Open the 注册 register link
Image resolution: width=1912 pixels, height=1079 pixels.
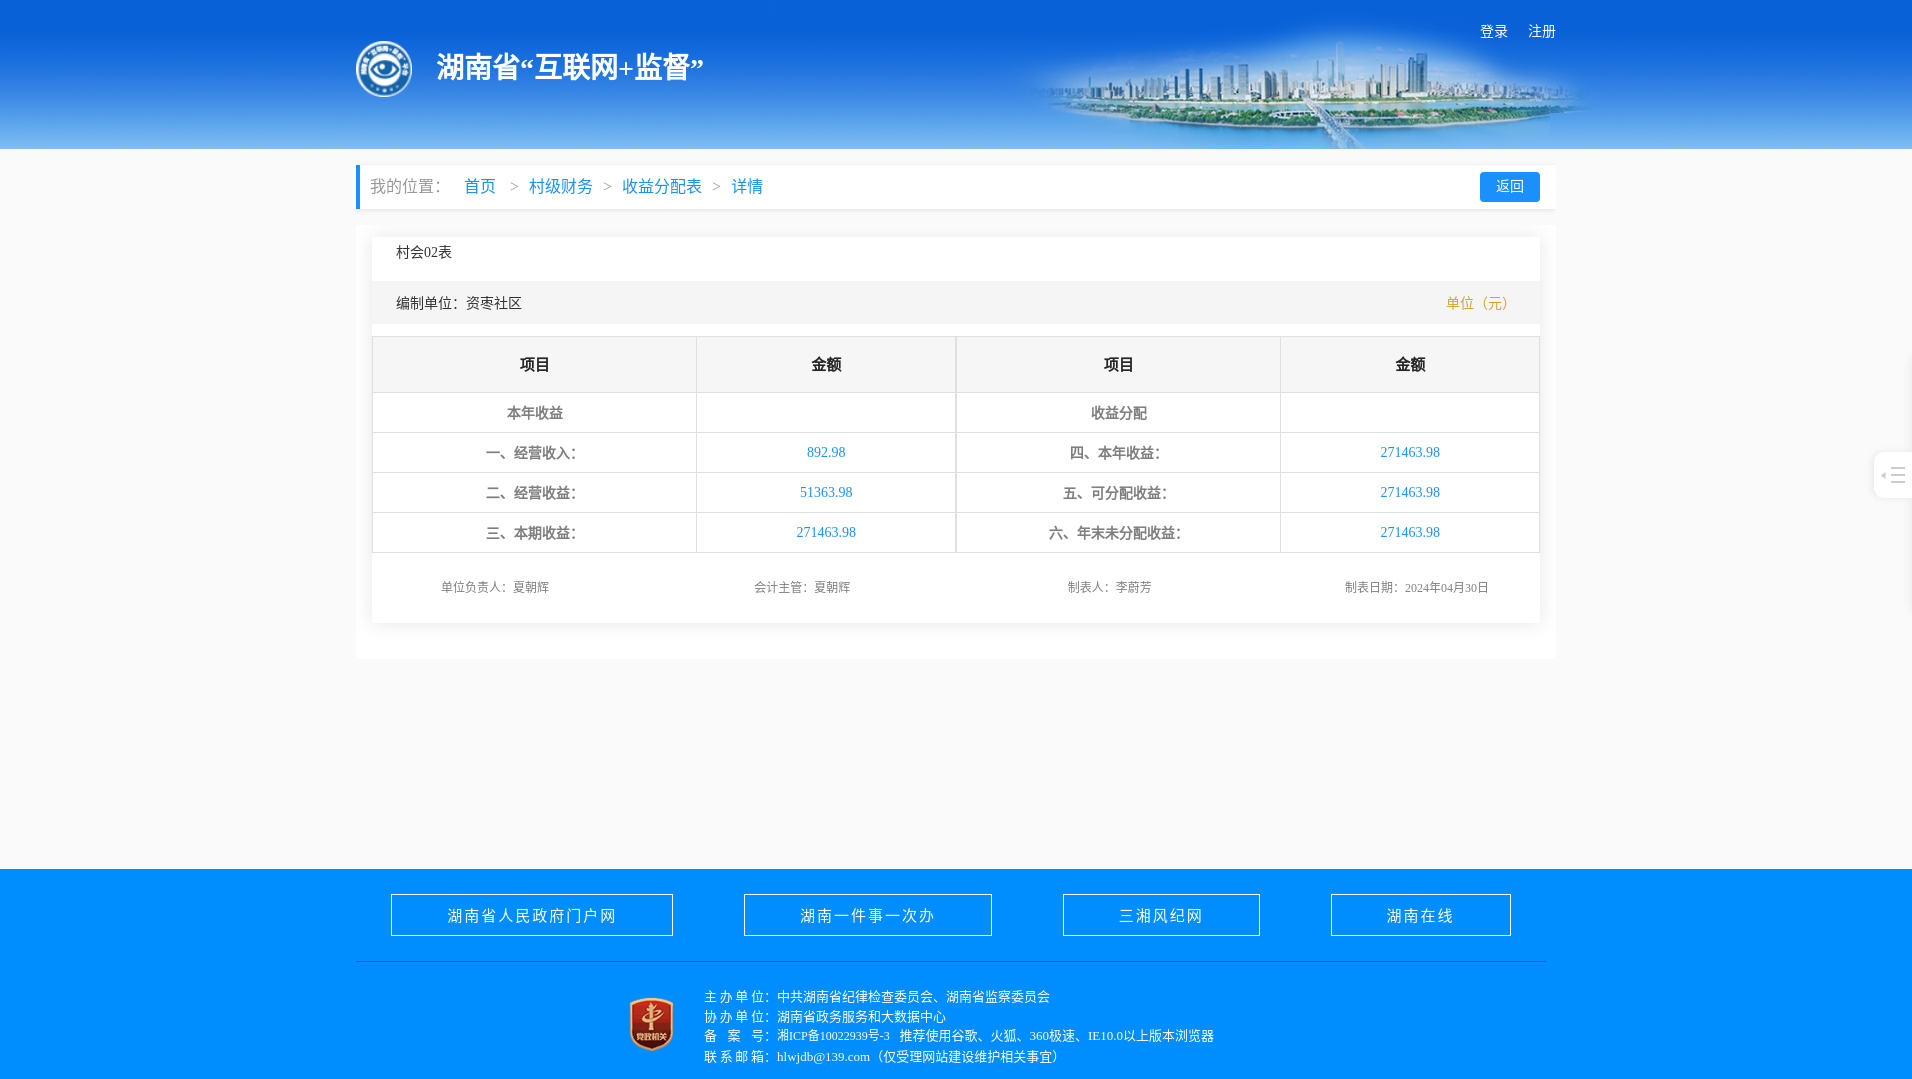tap(1541, 32)
